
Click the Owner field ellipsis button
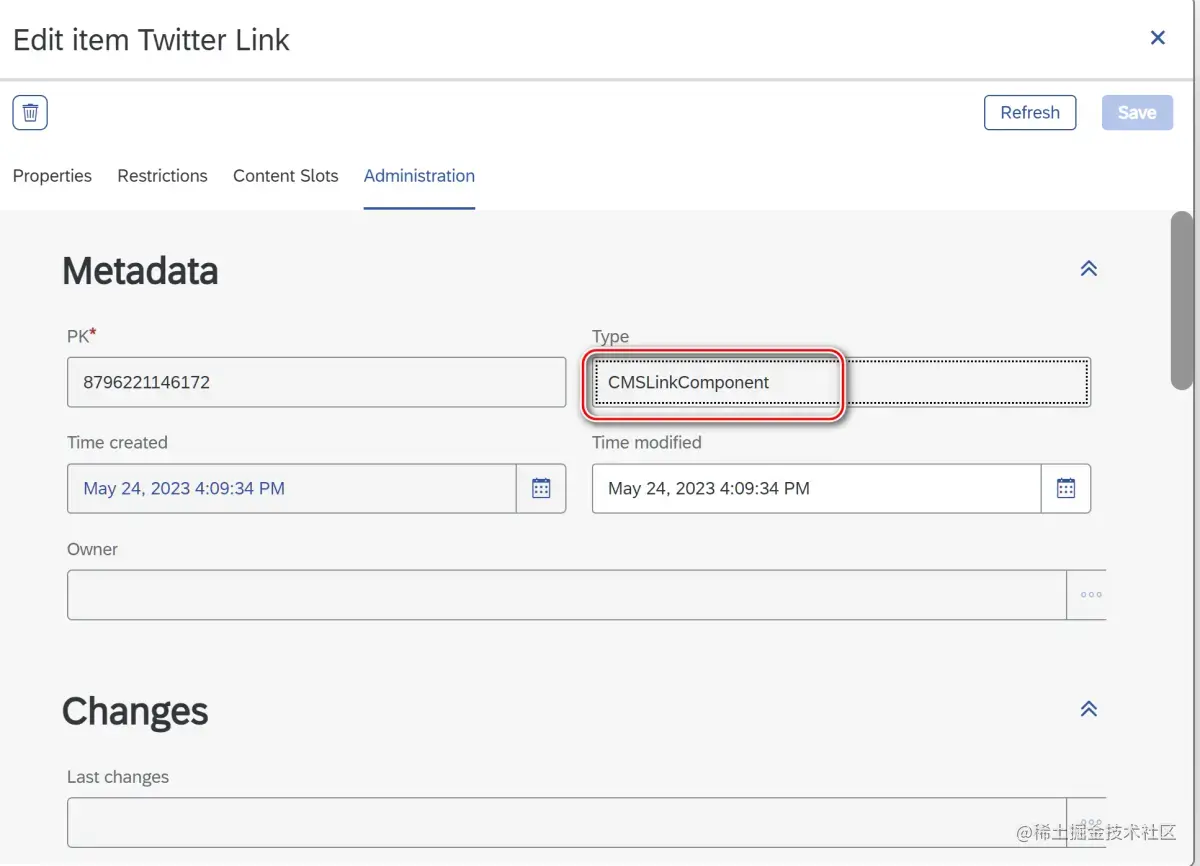[1090, 595]
